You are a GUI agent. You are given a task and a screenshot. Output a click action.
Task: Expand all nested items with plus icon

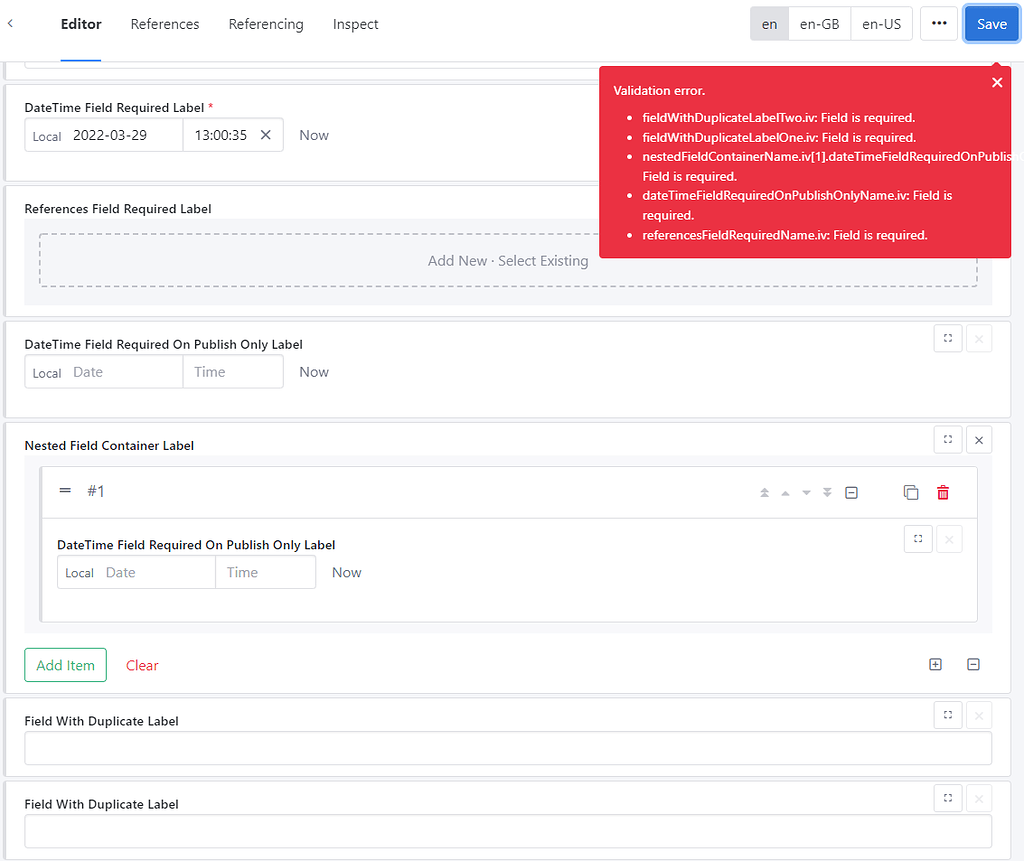click(935, 665)
